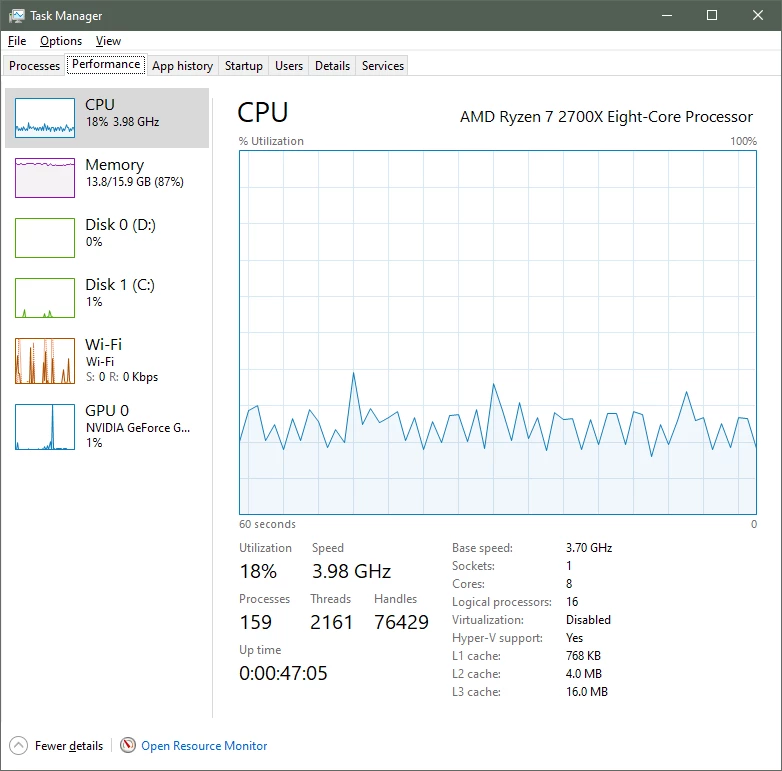Viewport: 782px width, 771px height.
Task: Click the 159 processes count
Action: [255, 622]
